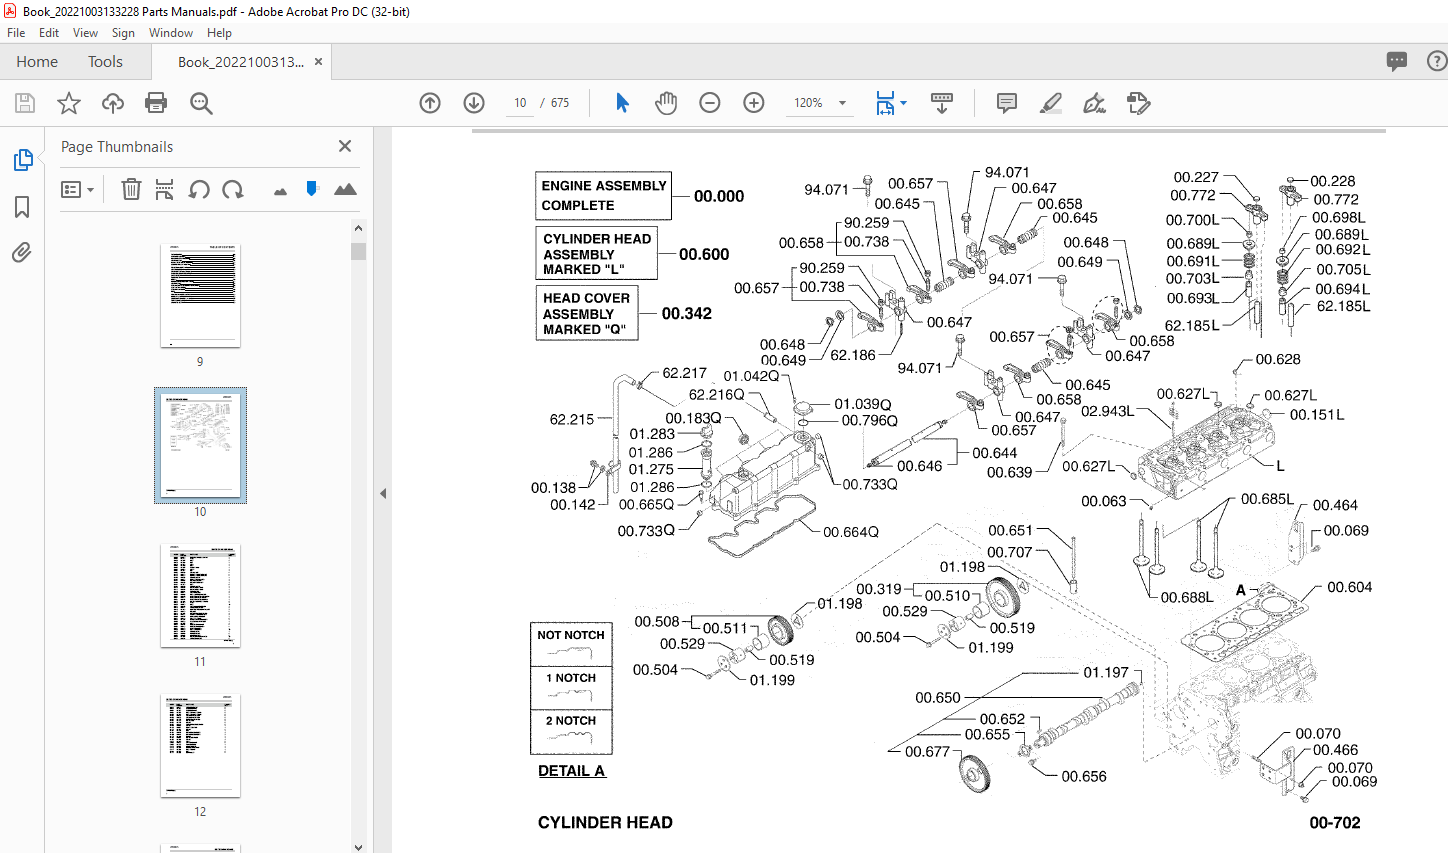Open the Attachments paperclip panel
The width and height of the screenshot is (1448, 853).
[22, 252]
